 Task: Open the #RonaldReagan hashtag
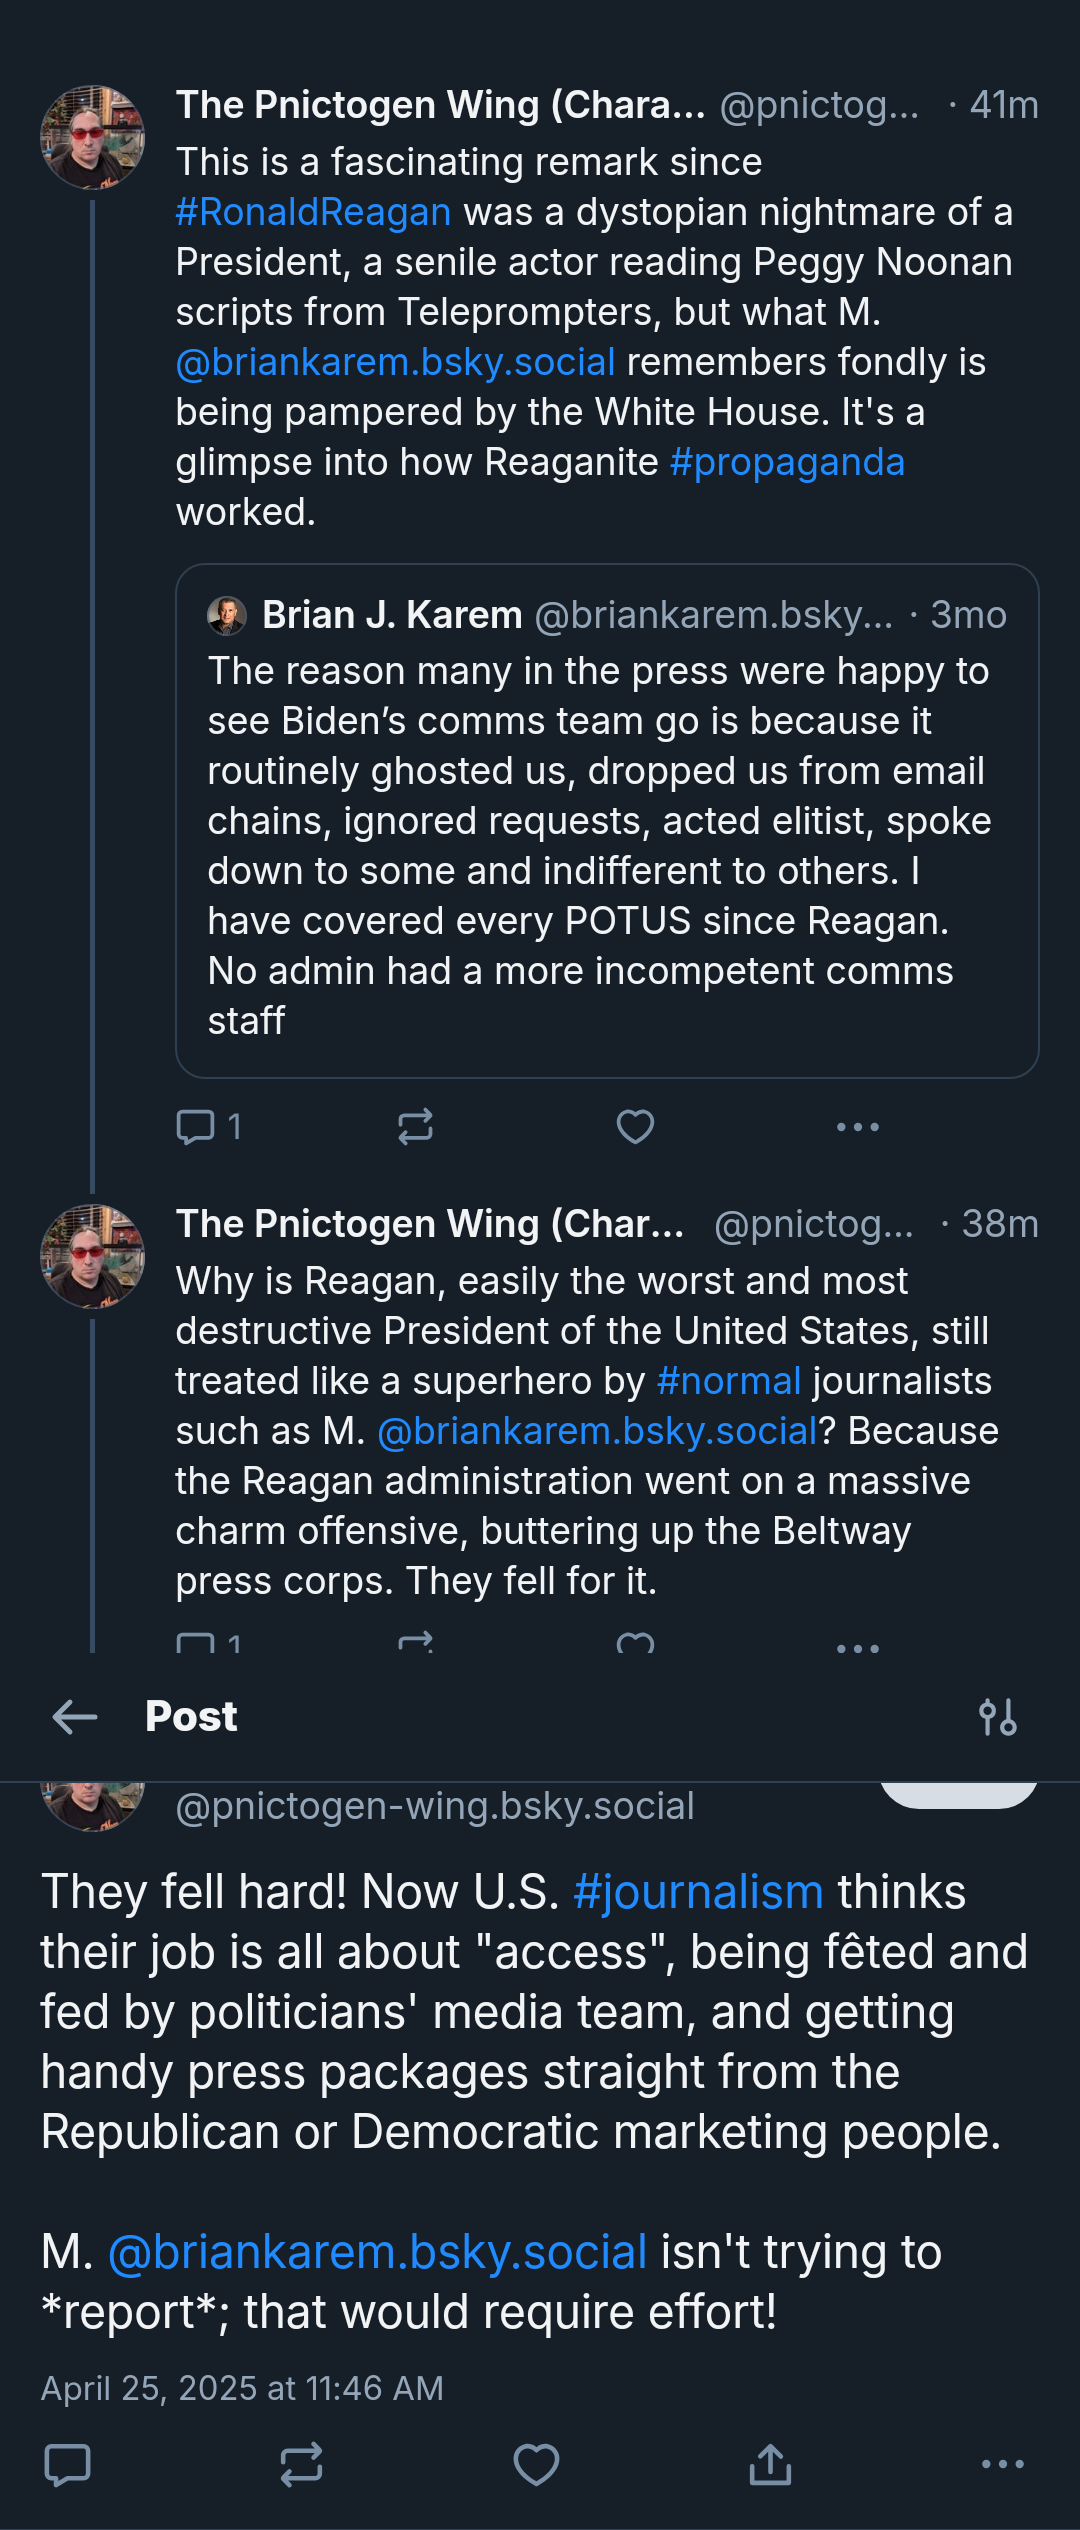click(x=313, y=212)
